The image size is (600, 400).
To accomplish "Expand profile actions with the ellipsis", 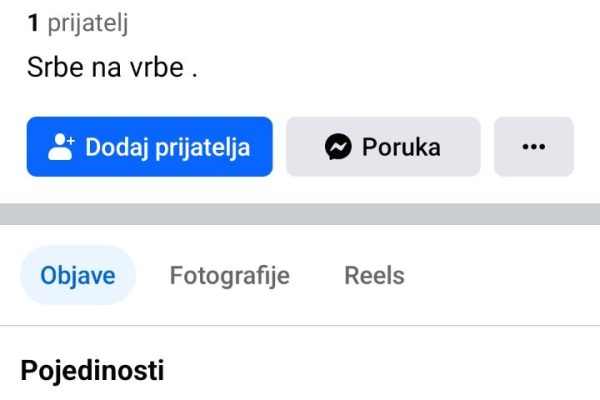I will (x=534, y=147).
